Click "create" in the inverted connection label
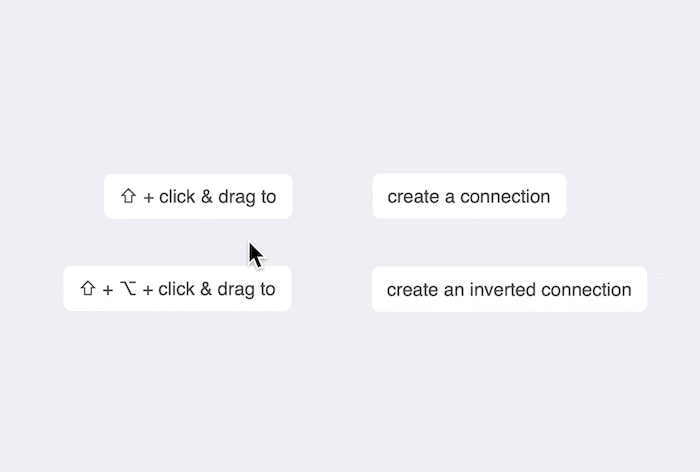The width and height of the screenshot is (700, 472). (x=412, y=290)
